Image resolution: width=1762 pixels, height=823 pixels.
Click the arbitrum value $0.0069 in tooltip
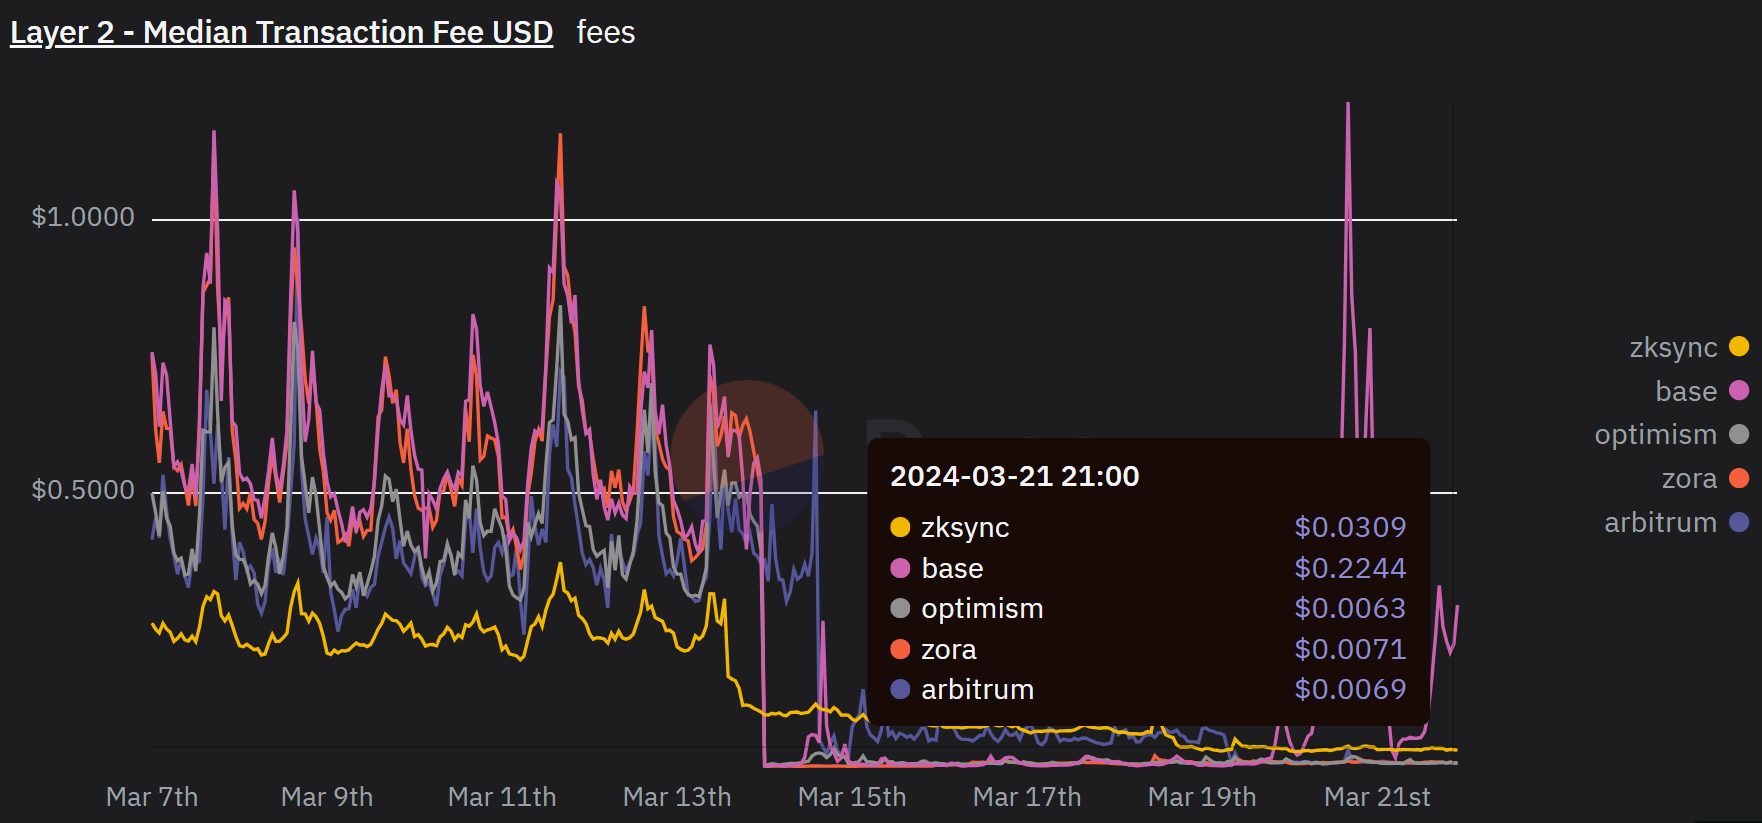[x=1350, y=689]
